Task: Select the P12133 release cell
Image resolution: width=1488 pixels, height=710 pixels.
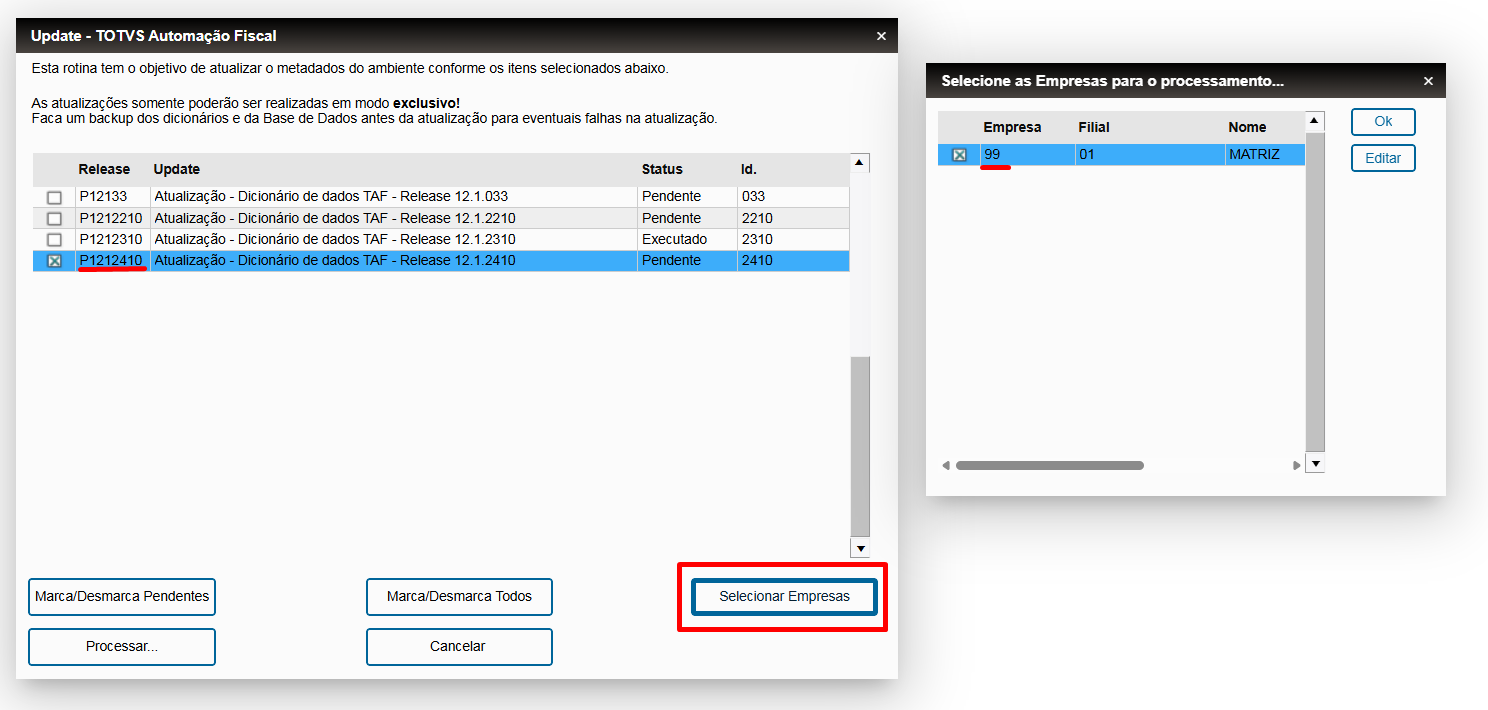Action: 113,197
